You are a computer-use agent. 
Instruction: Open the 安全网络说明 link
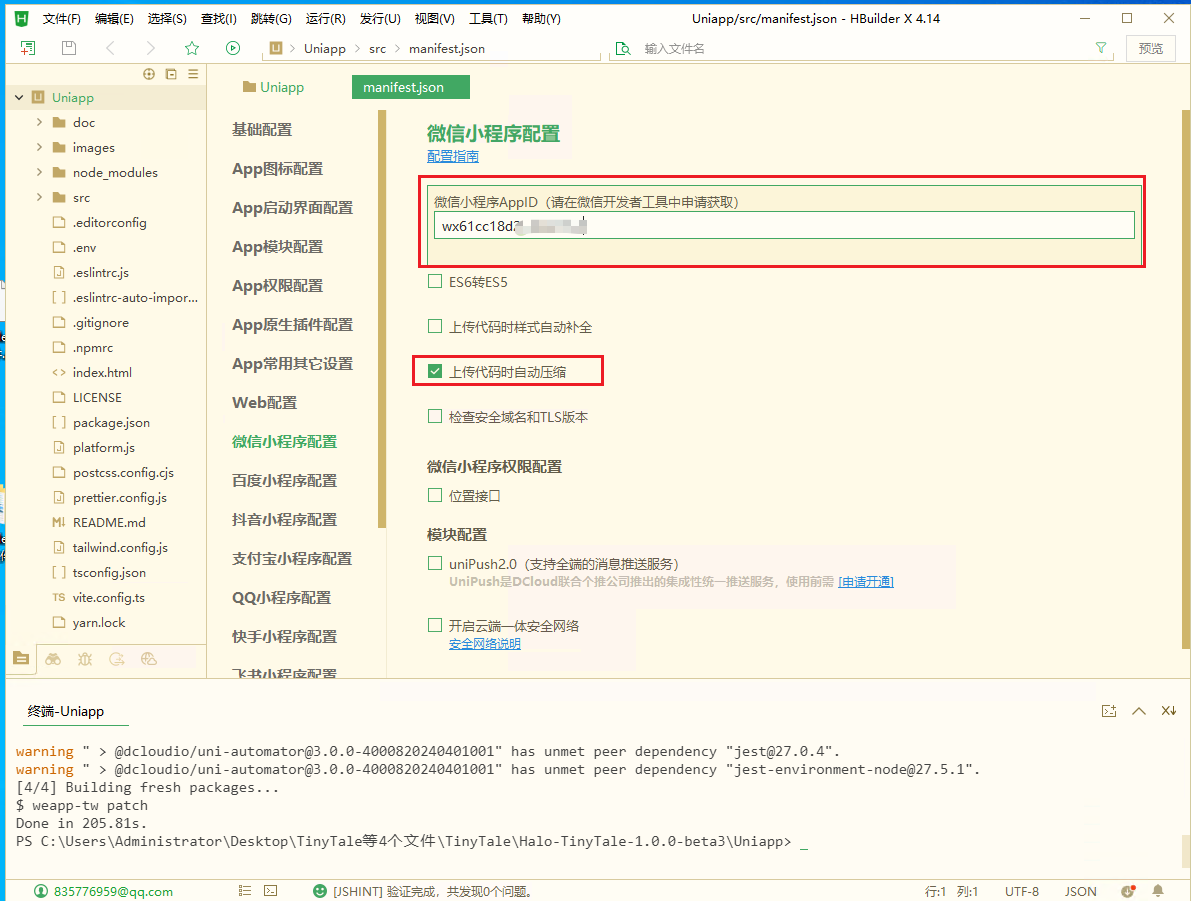[485, 644]
